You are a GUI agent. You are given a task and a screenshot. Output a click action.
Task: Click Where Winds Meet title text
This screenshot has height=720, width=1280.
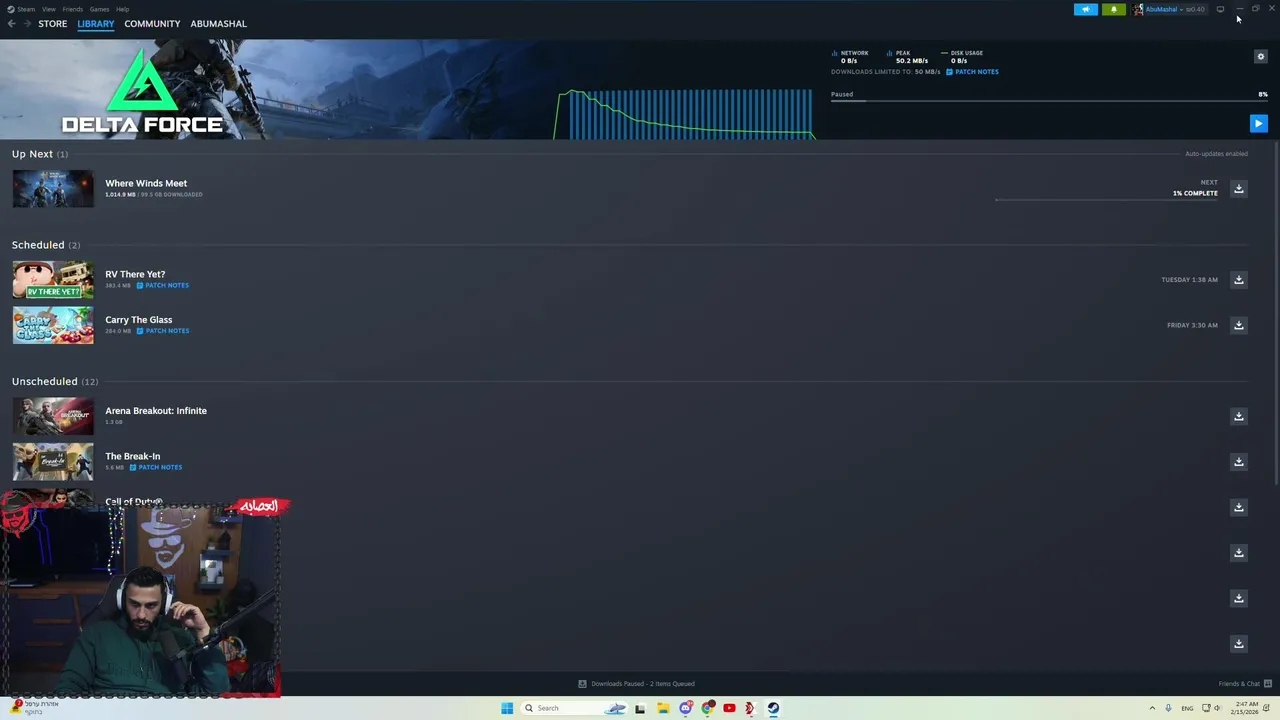[x=146, y=183]
